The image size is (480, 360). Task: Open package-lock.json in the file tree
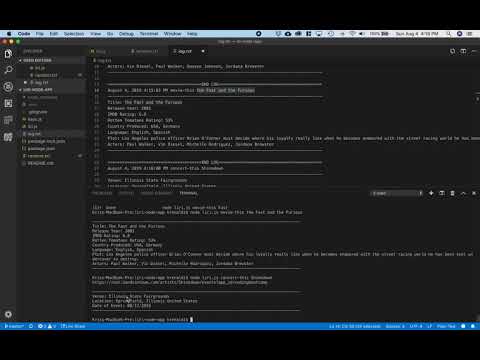point(46,141)
